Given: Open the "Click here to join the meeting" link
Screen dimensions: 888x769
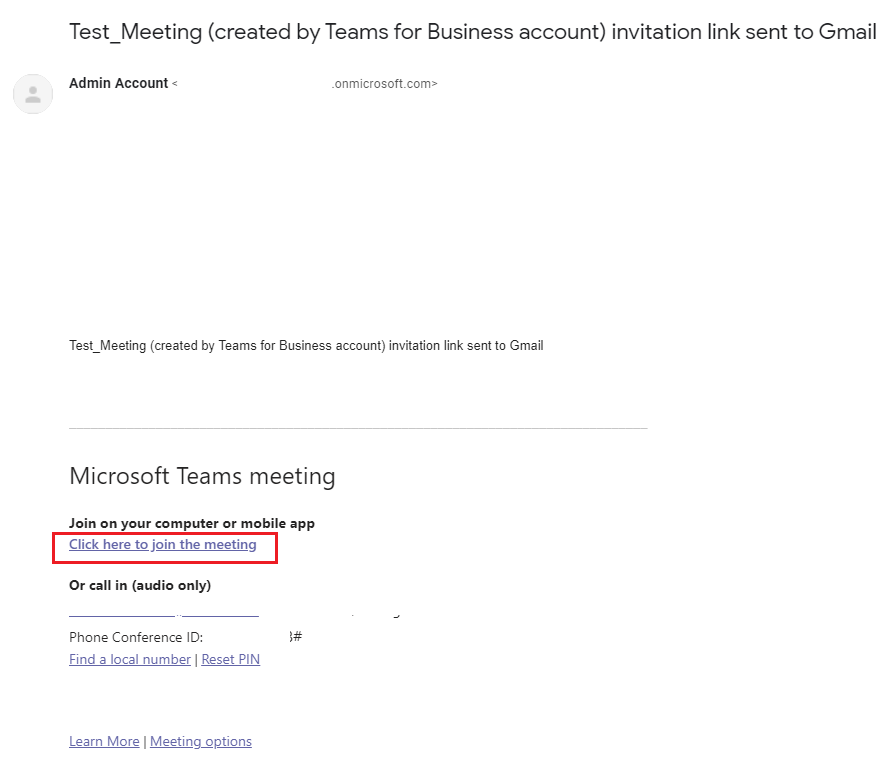Looking at the screenshot, I should tap(163, 545).
